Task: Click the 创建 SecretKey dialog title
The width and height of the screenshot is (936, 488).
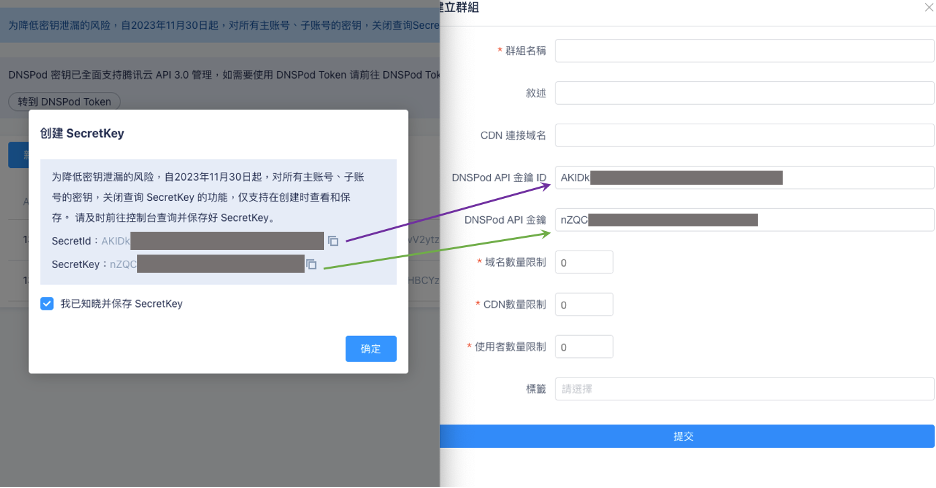Action: [82, 133]
